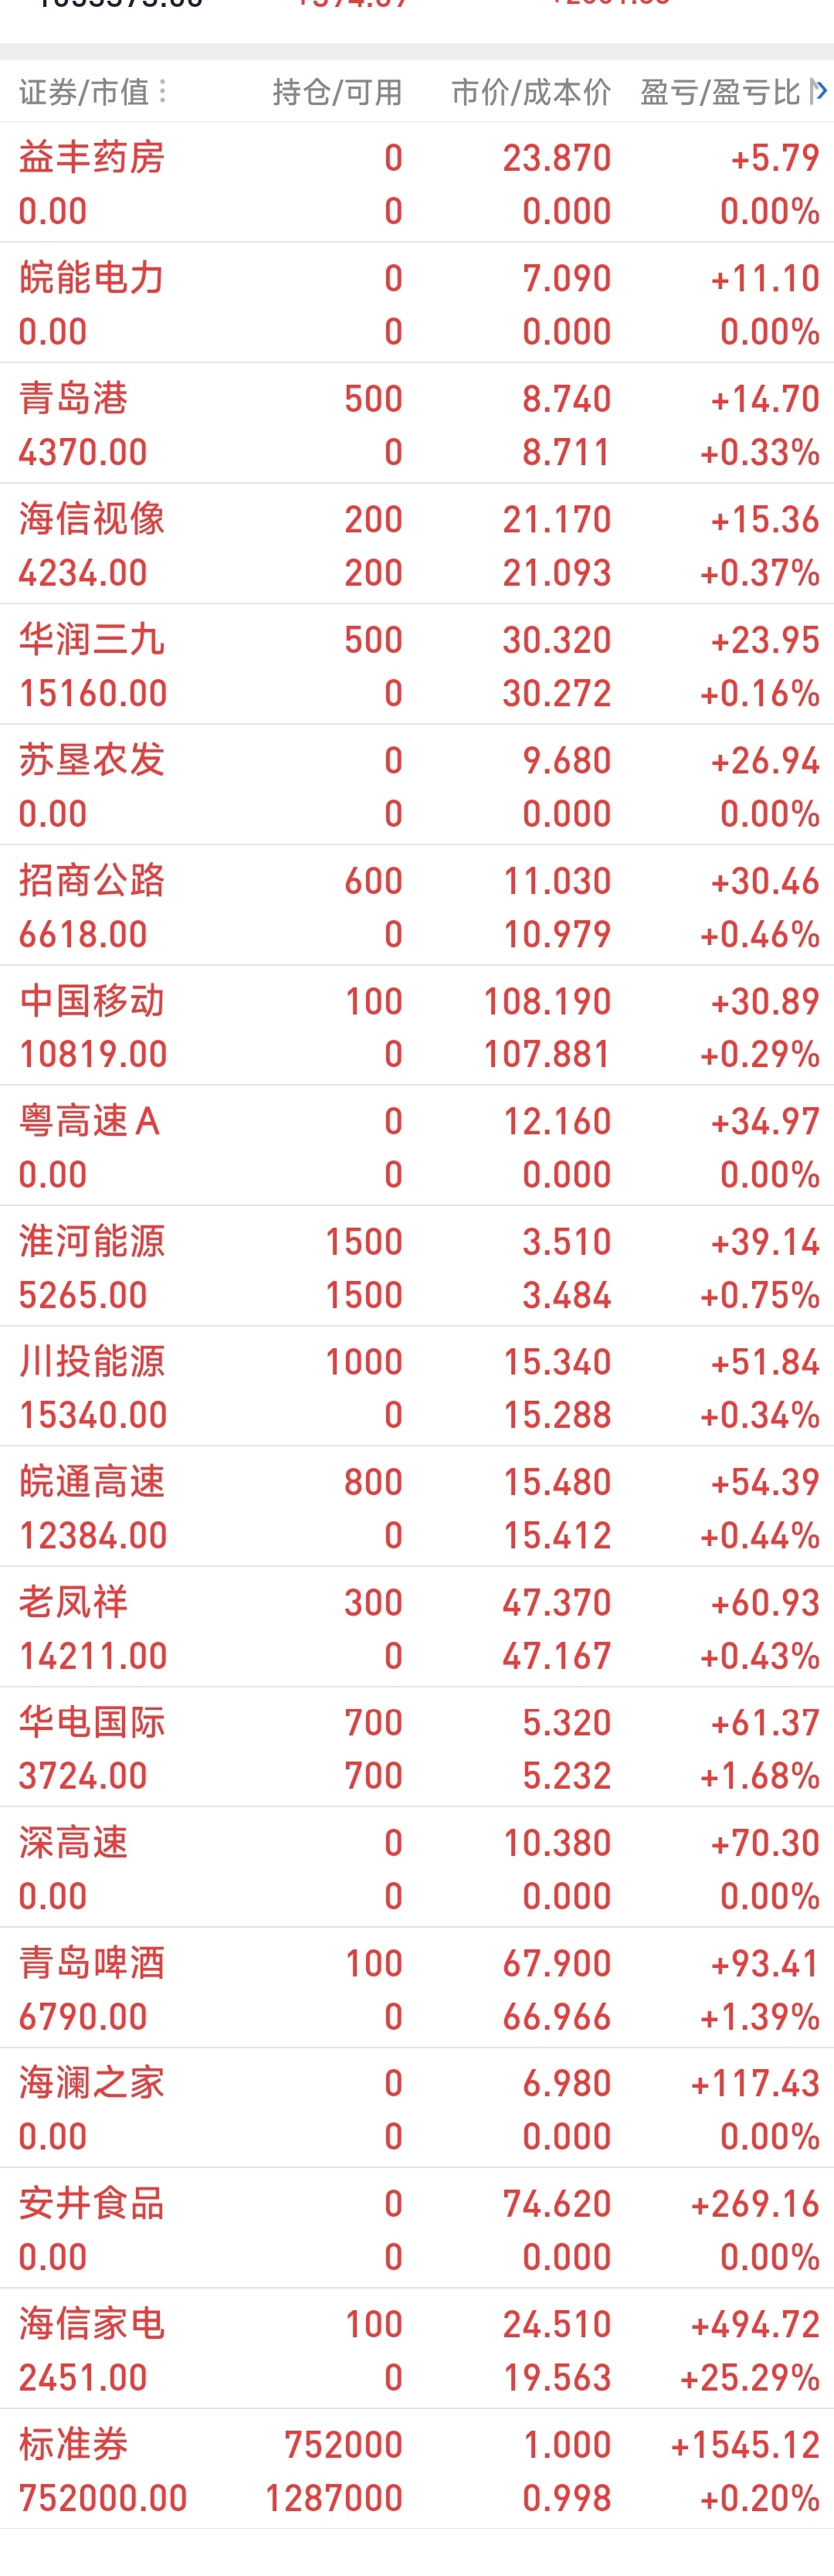Tap the 青岛啤酒 stock entry
This screenshot has height=2576, width=834.
(417, 1988)
